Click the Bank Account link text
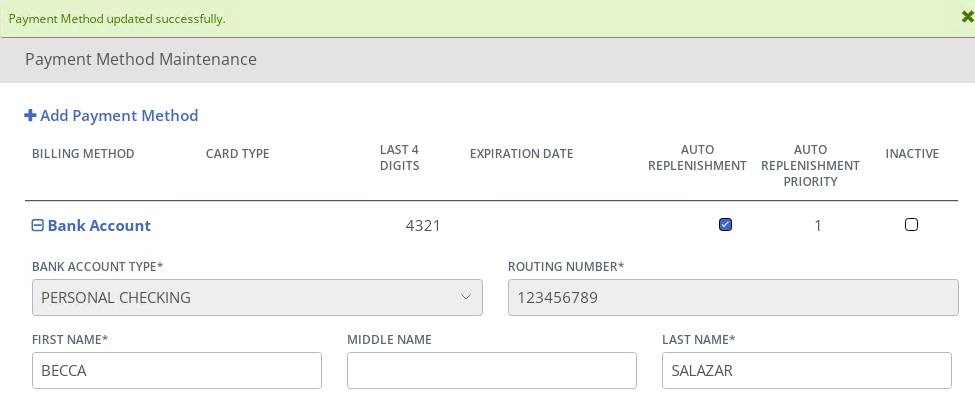This screenshot has width=975, height=408. click(99, 225)
